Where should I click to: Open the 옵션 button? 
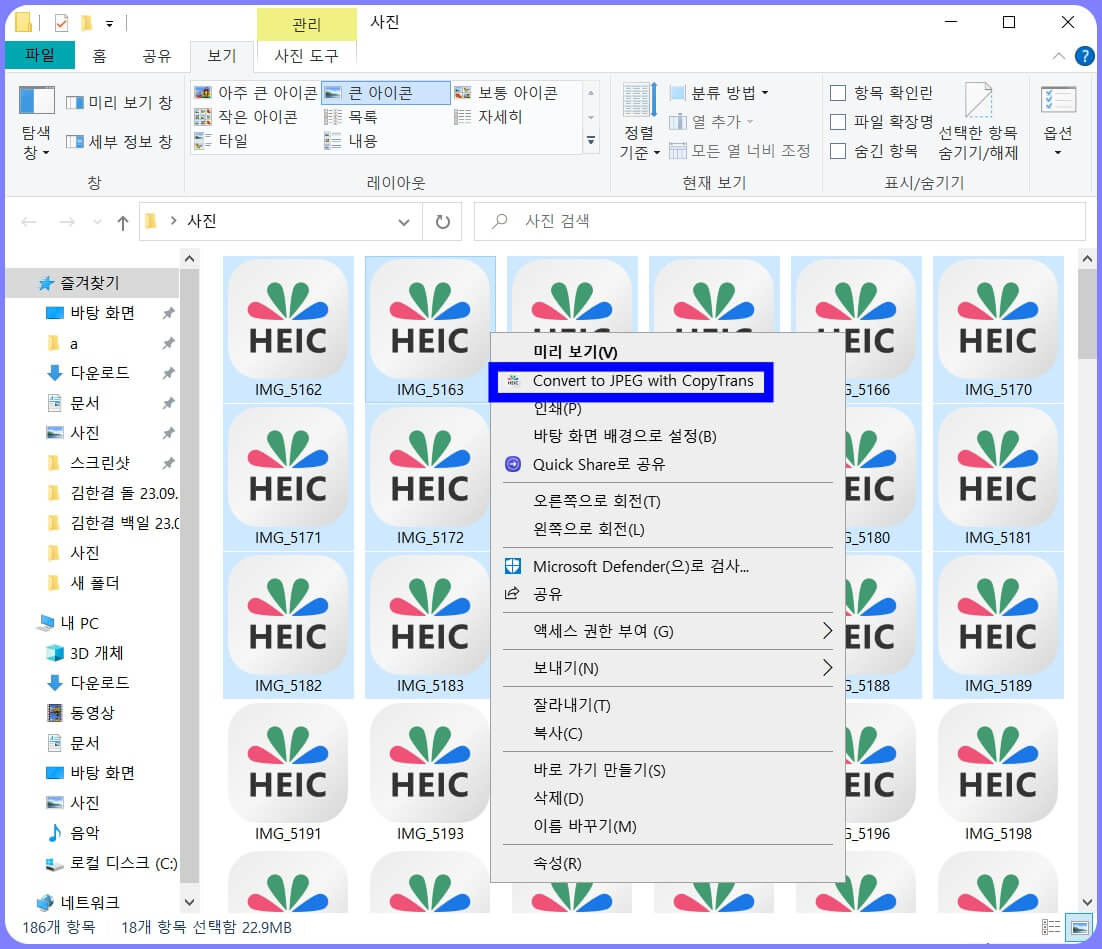(1057, 121)
